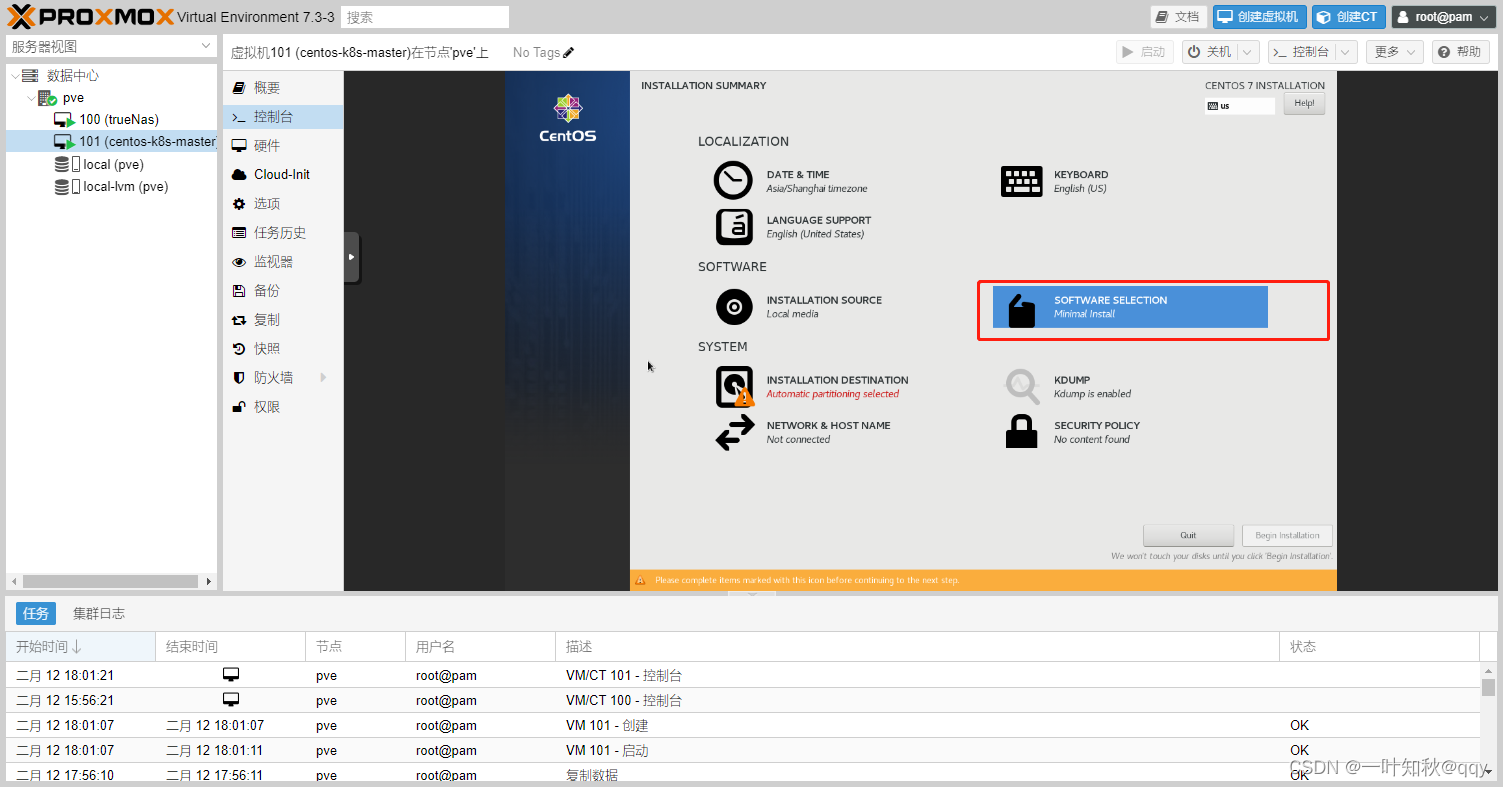Image resolution: width=1503 pixels, height=787 pixels.
Task: Switch to the 集群日志 tab
Action: [99, 613]
